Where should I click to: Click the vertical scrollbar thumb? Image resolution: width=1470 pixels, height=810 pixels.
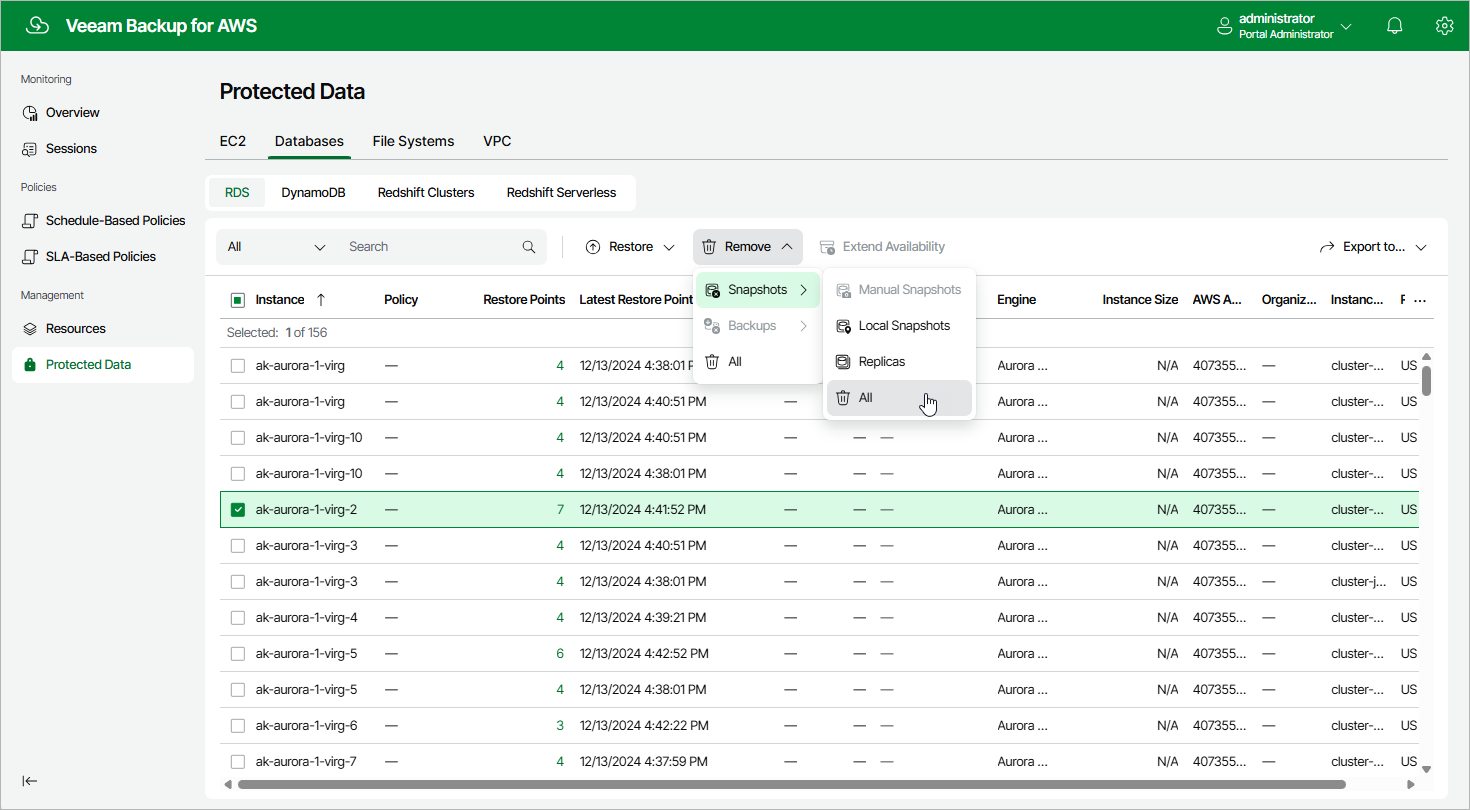tap(1426, 381)
